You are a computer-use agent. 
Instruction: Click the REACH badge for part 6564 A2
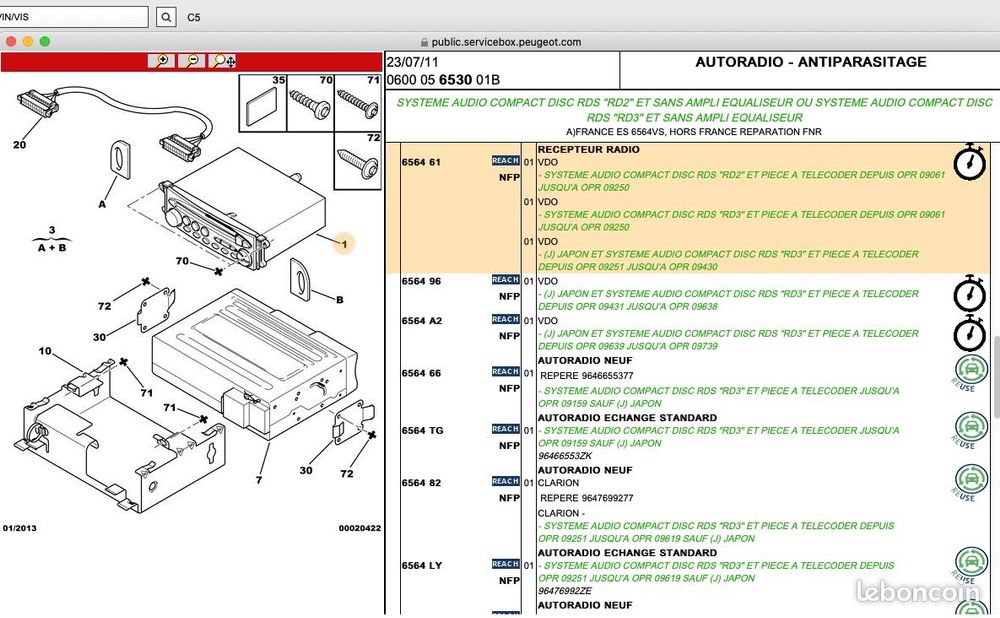(x=505, y=320)
